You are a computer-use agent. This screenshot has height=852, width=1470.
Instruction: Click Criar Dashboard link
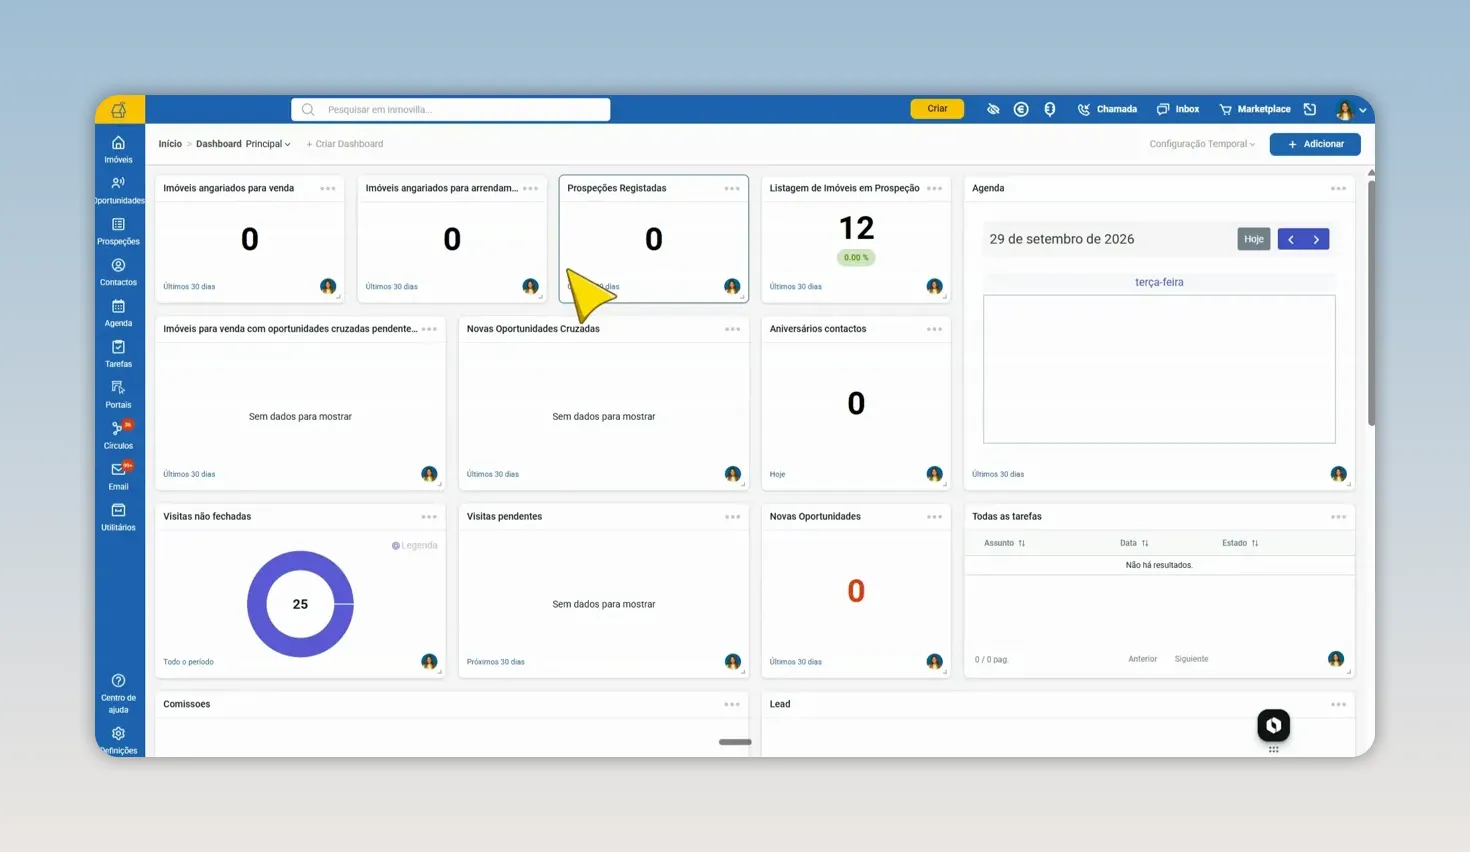pos(345,144)
